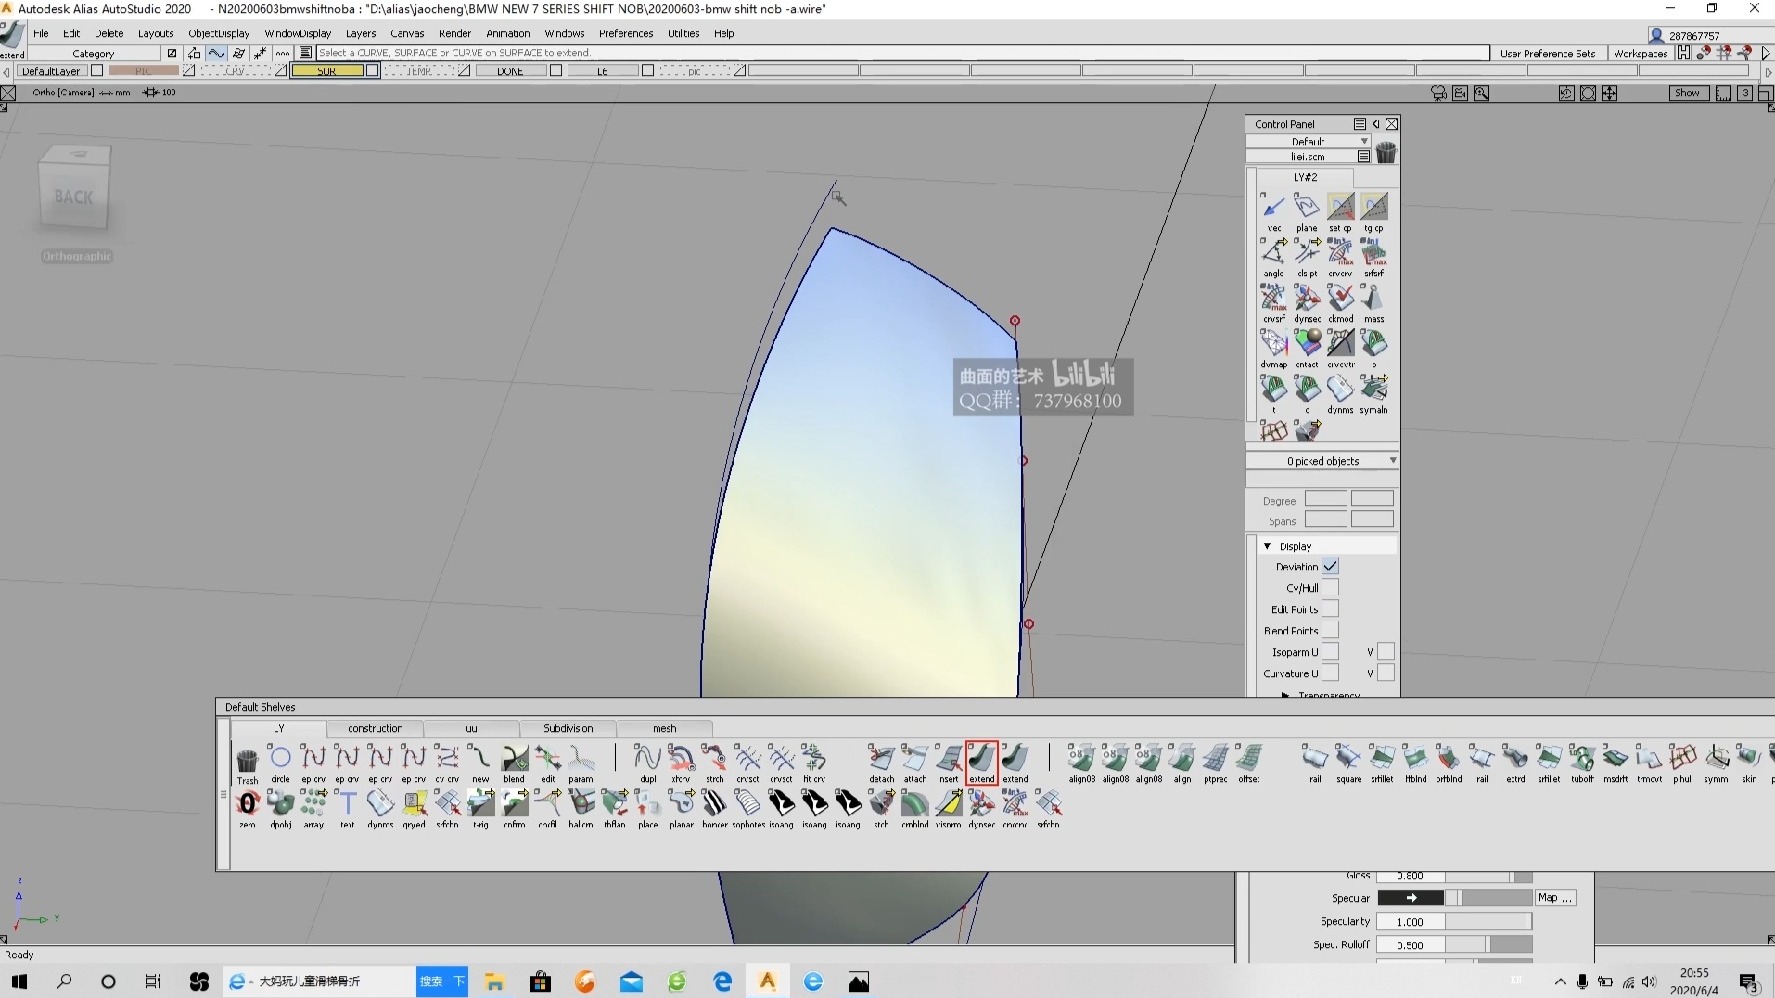Switch to the mesh shelf tab
The width and height of the screenshot is (1775, 998).
pos(665,728)
